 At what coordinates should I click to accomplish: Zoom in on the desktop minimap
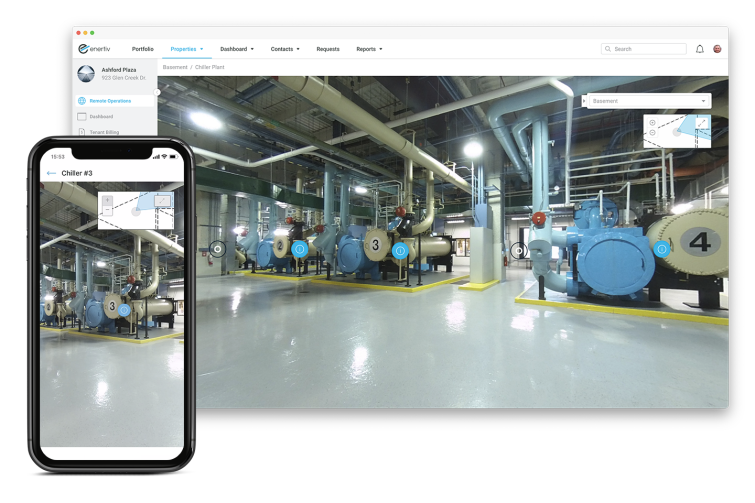coord(652,123)
